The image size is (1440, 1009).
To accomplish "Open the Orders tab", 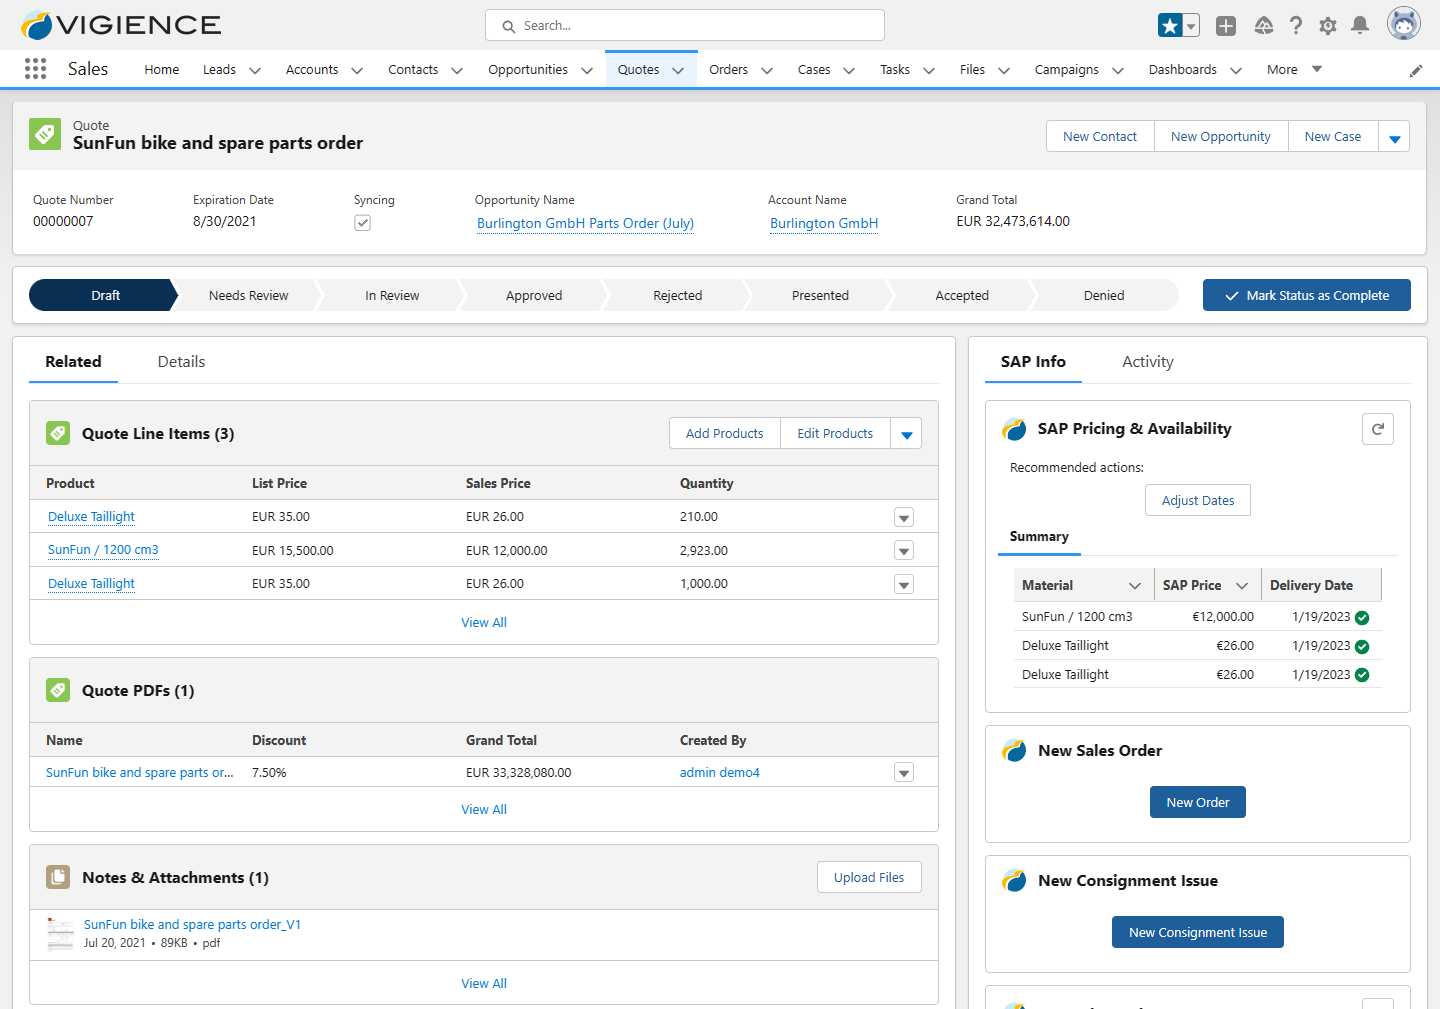I will click(728, 70).
